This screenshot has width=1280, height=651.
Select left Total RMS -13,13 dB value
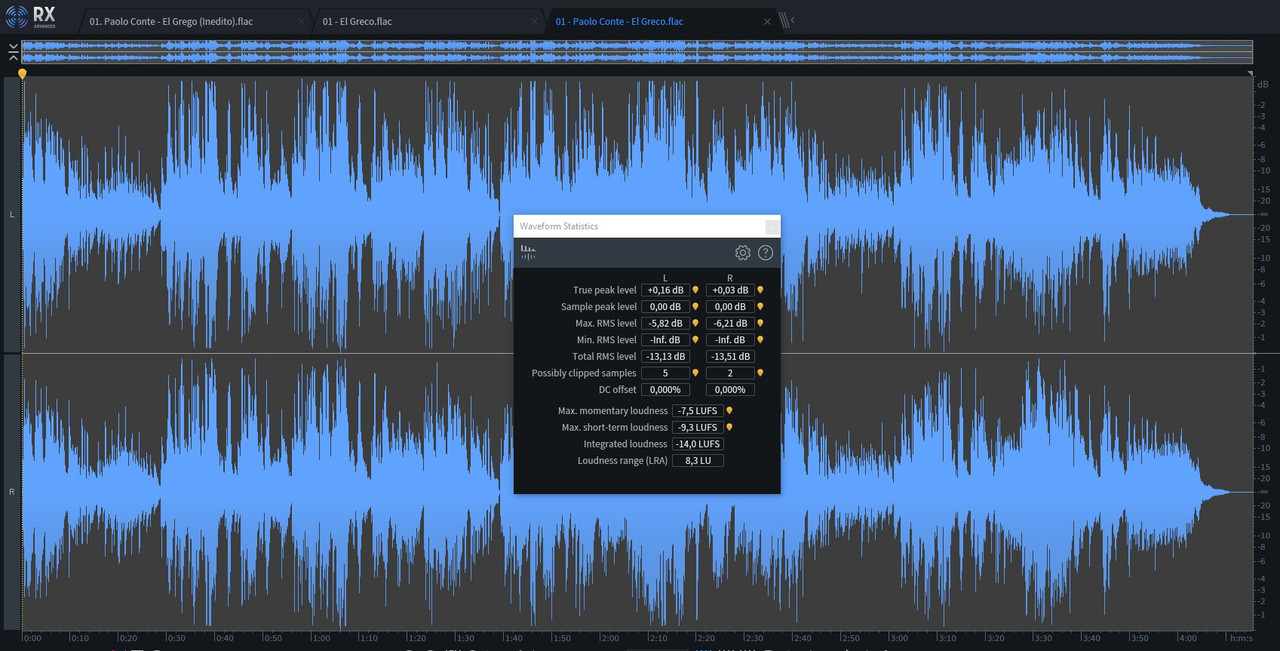tap(665, 356)
